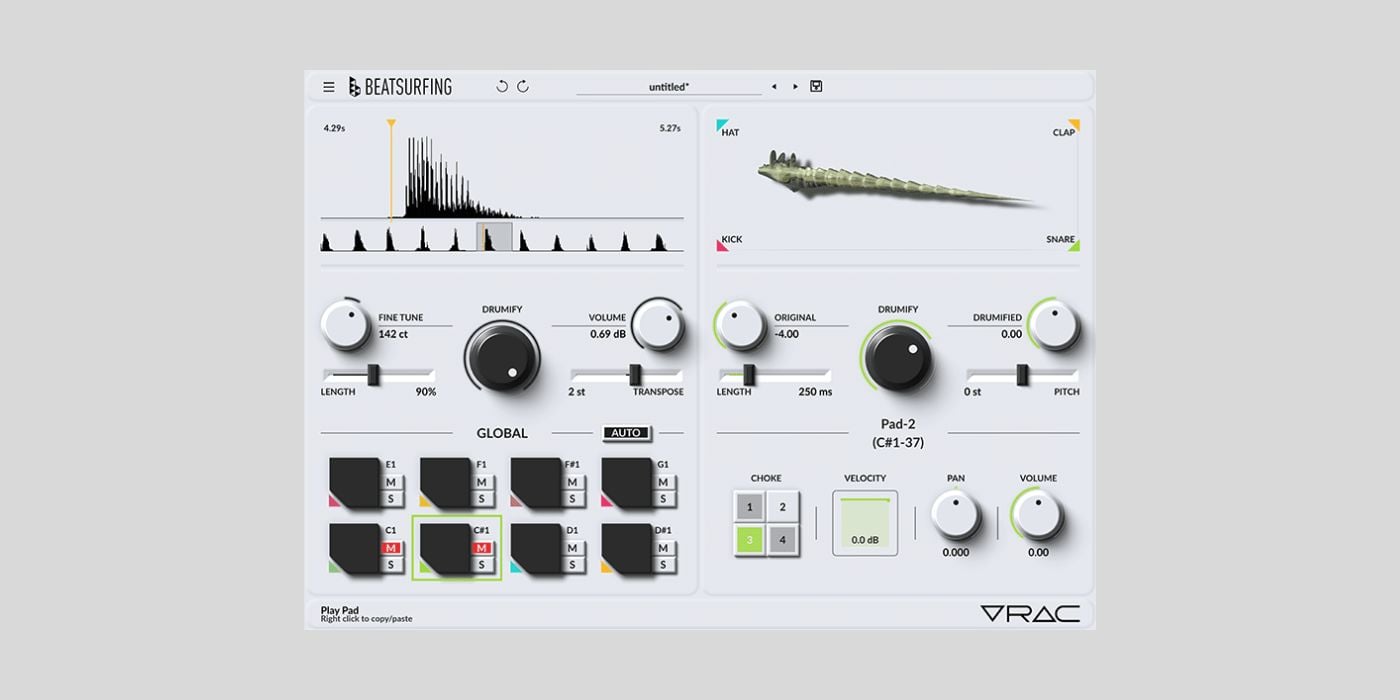The width and height of the screenshot is (1400, 700).
Task: Play the selected C#1 pad
Action: 445,547
